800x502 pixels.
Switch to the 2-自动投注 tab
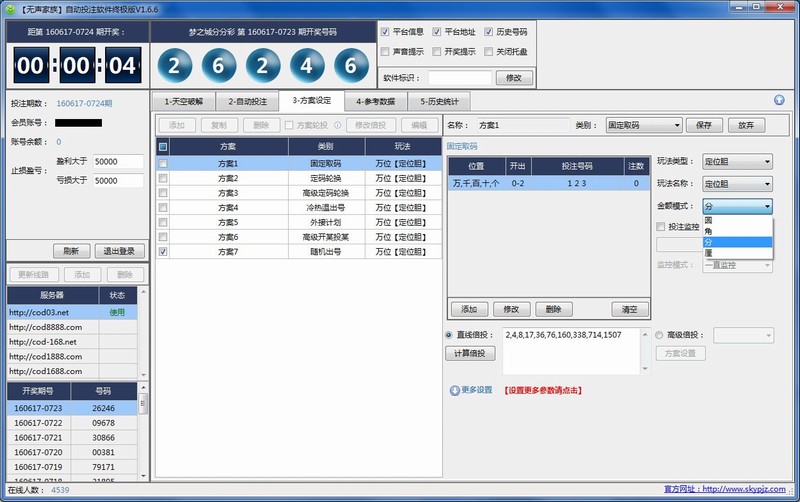[x=249, y=101]
